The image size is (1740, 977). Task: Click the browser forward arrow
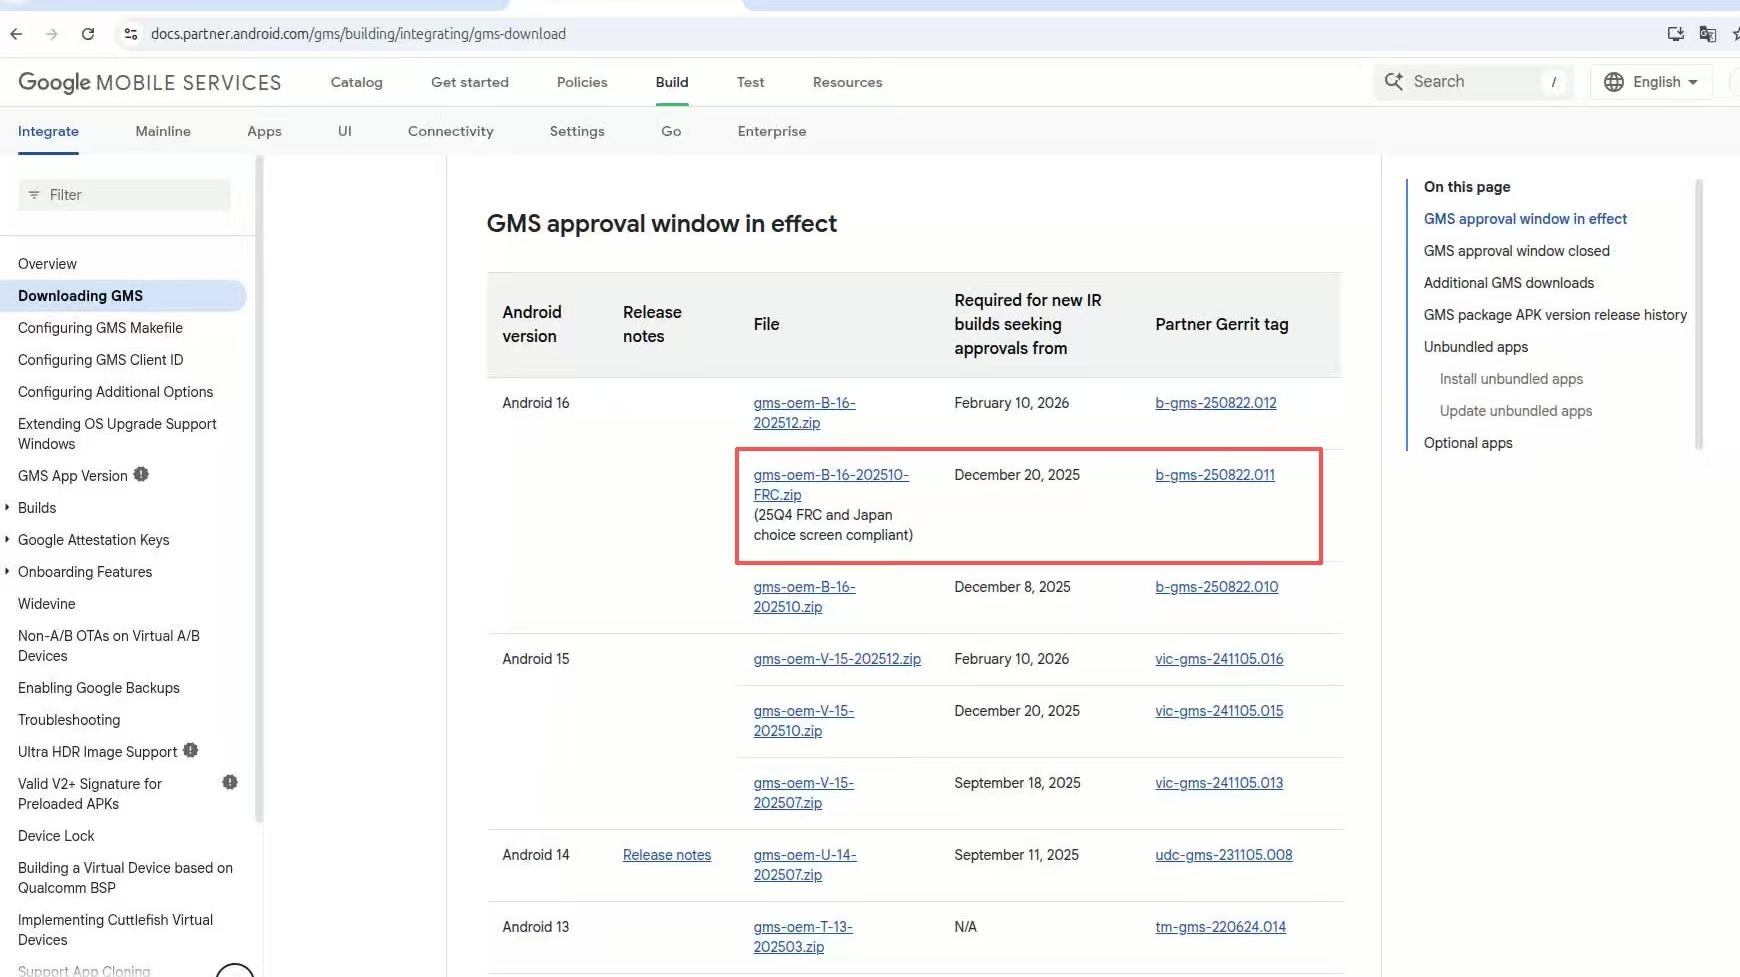click(52, 34)
